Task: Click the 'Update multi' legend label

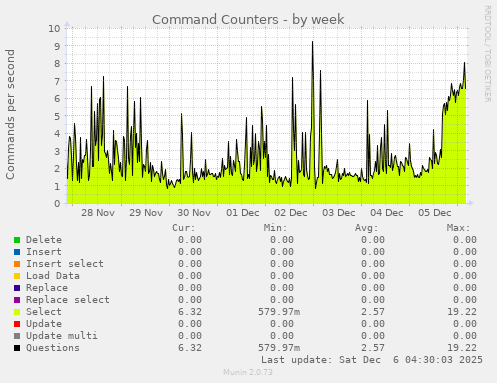Action: pyautogui.click(x=62, y=336)
